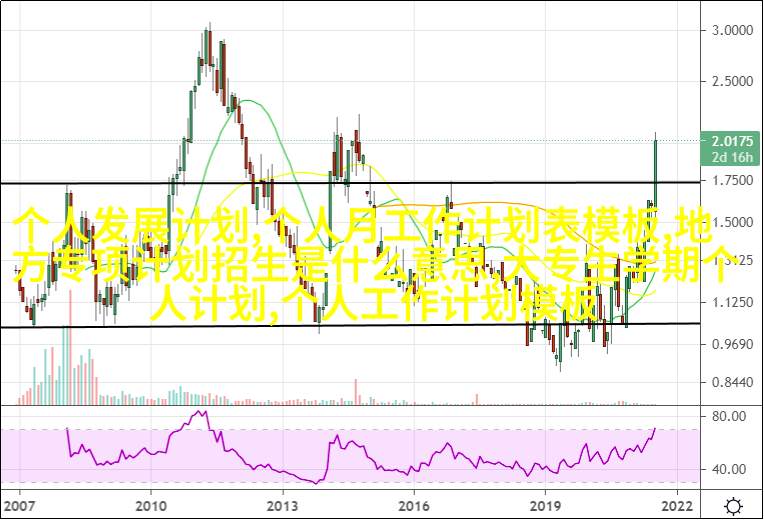Click the 1.7500 price axis label
Viewport: 764px width, 520px height.
[731, 181]
